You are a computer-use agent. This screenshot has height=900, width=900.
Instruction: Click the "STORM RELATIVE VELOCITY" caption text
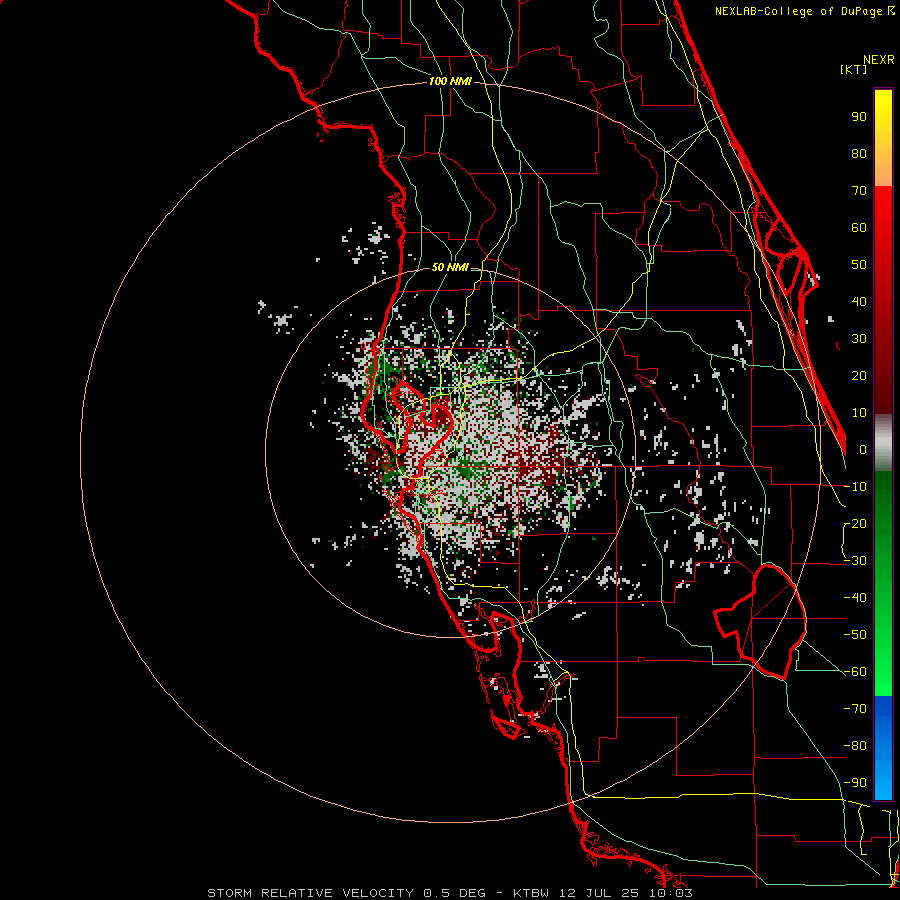[x=310, y=893]
